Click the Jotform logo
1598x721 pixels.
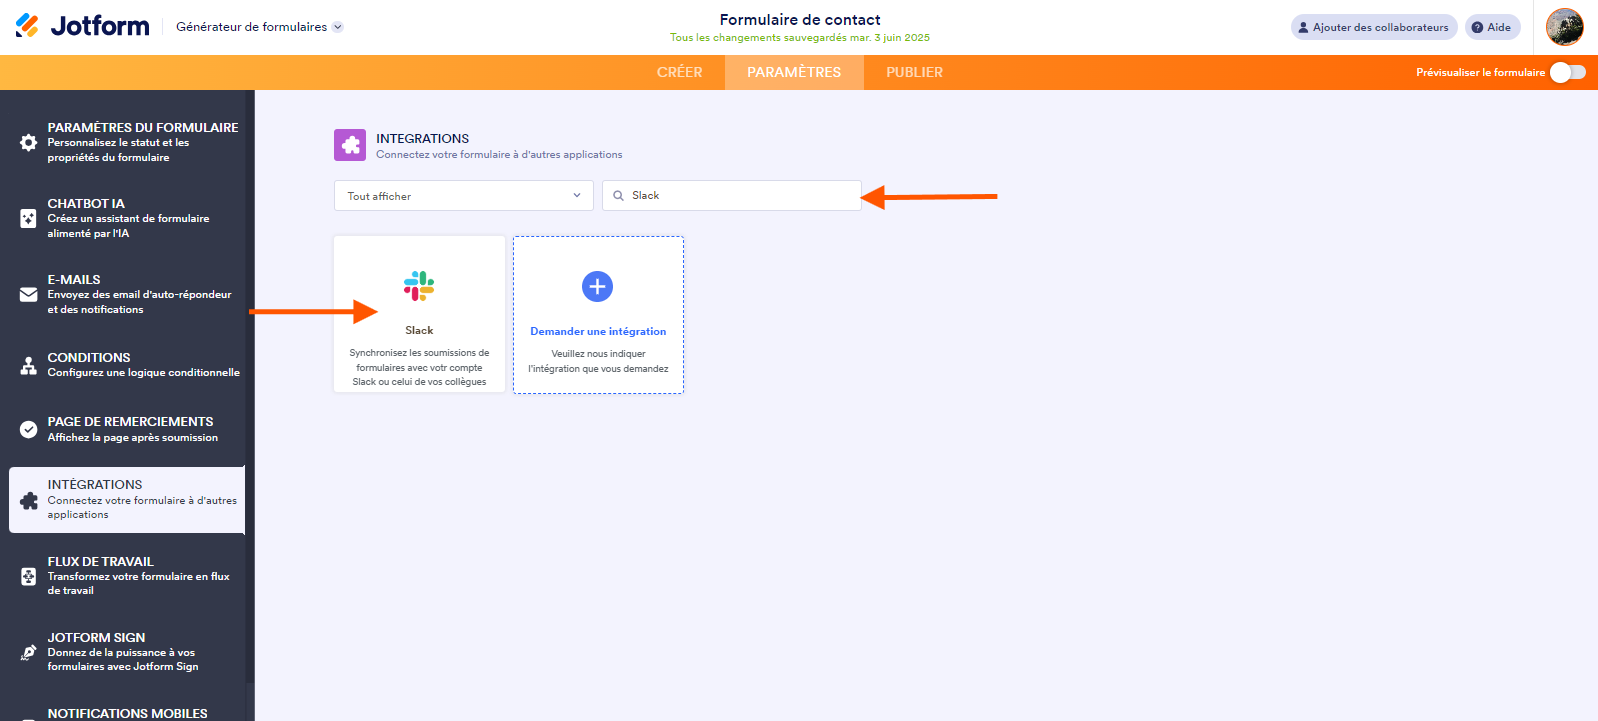pyautogui.click(x=82, y=26)
